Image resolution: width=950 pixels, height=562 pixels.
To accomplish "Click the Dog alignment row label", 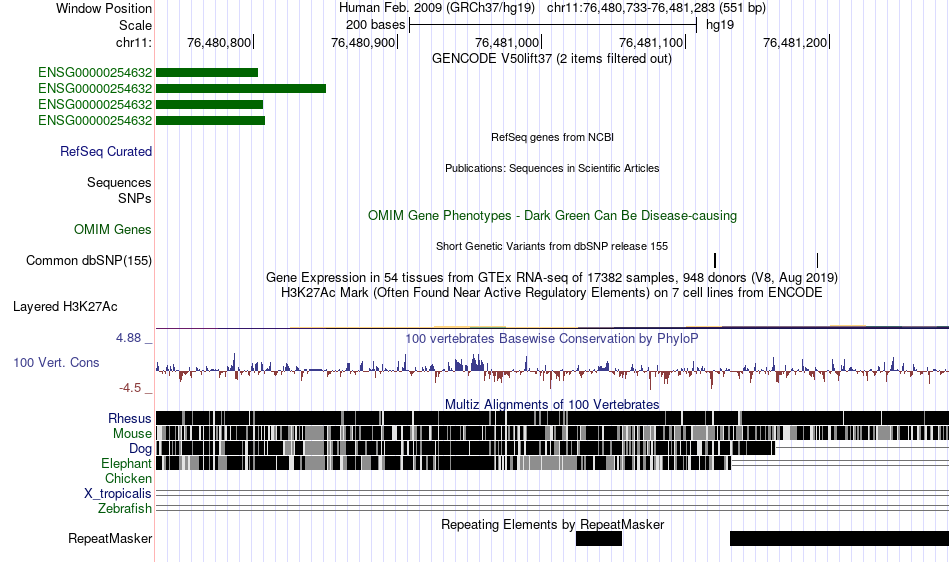I will (x=141, y=449).
